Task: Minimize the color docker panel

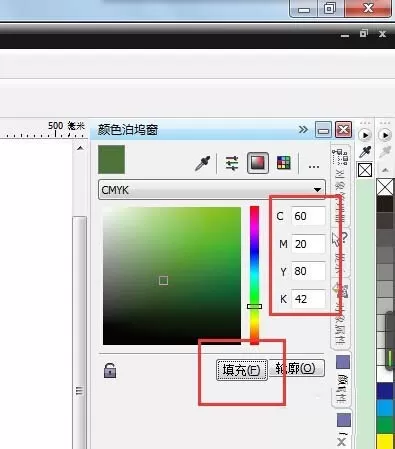Action: 323,130
